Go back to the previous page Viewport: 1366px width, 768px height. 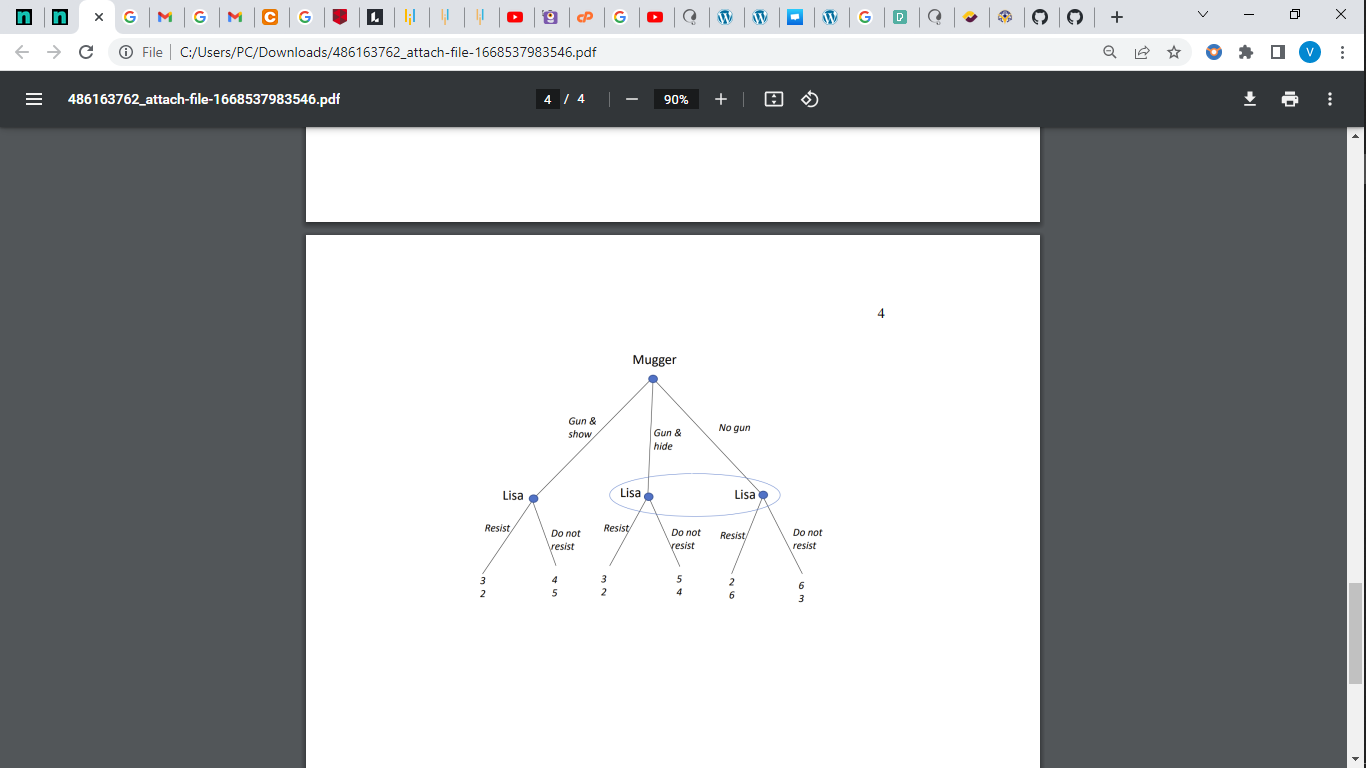pos(22,52)
